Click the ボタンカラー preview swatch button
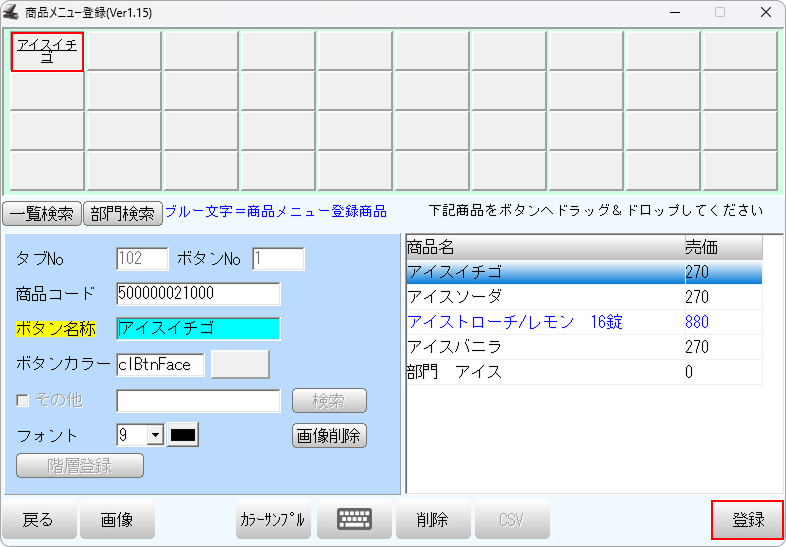Image resolution: width=786 pixels, height=547 pixels. (x=240, y=364)
